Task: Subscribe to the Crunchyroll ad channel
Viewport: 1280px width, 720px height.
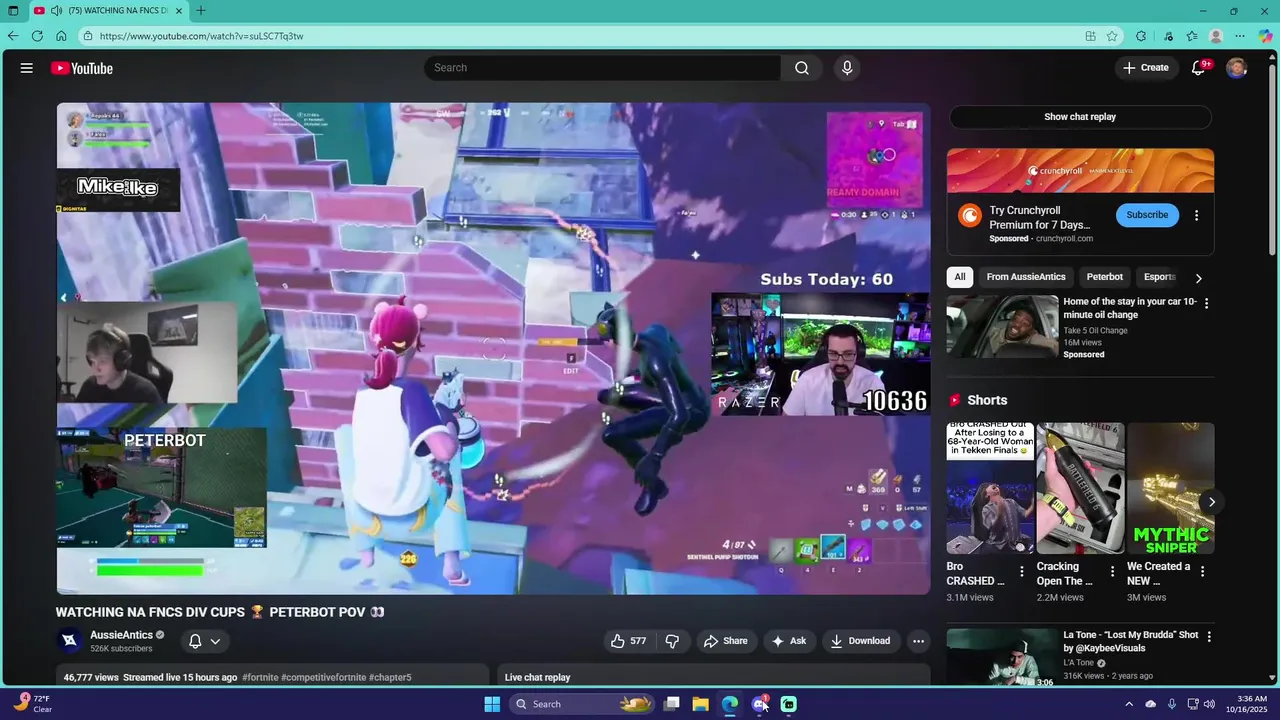Action: [x=1147, y=215]
